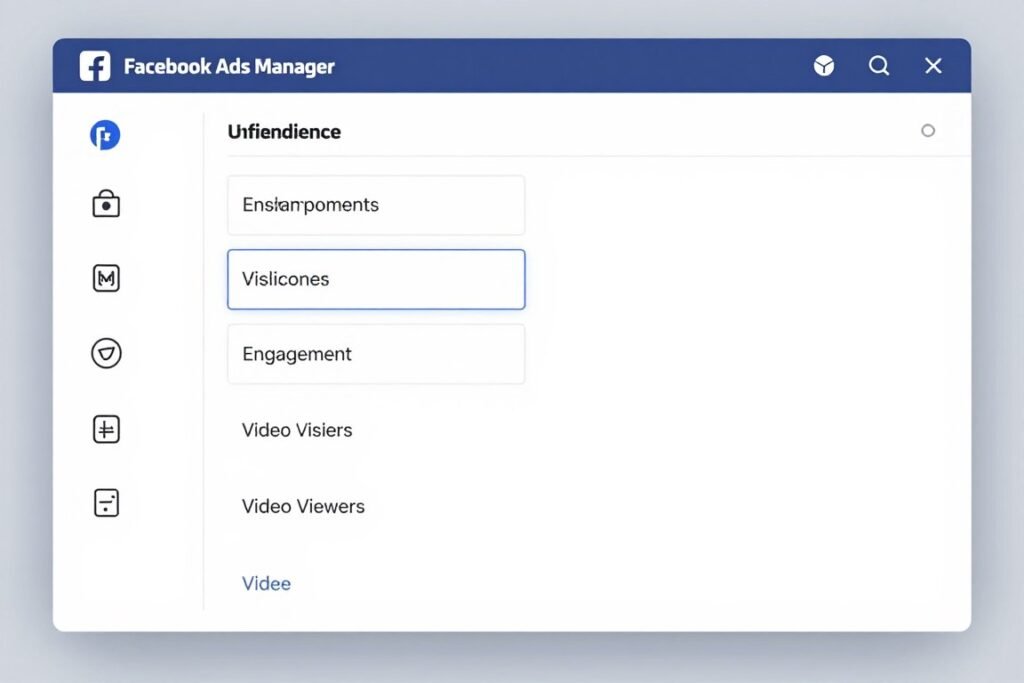Click inside the Enslampoments input field
The height and width of the screenshot is (683, 1024).
(376, 204)
